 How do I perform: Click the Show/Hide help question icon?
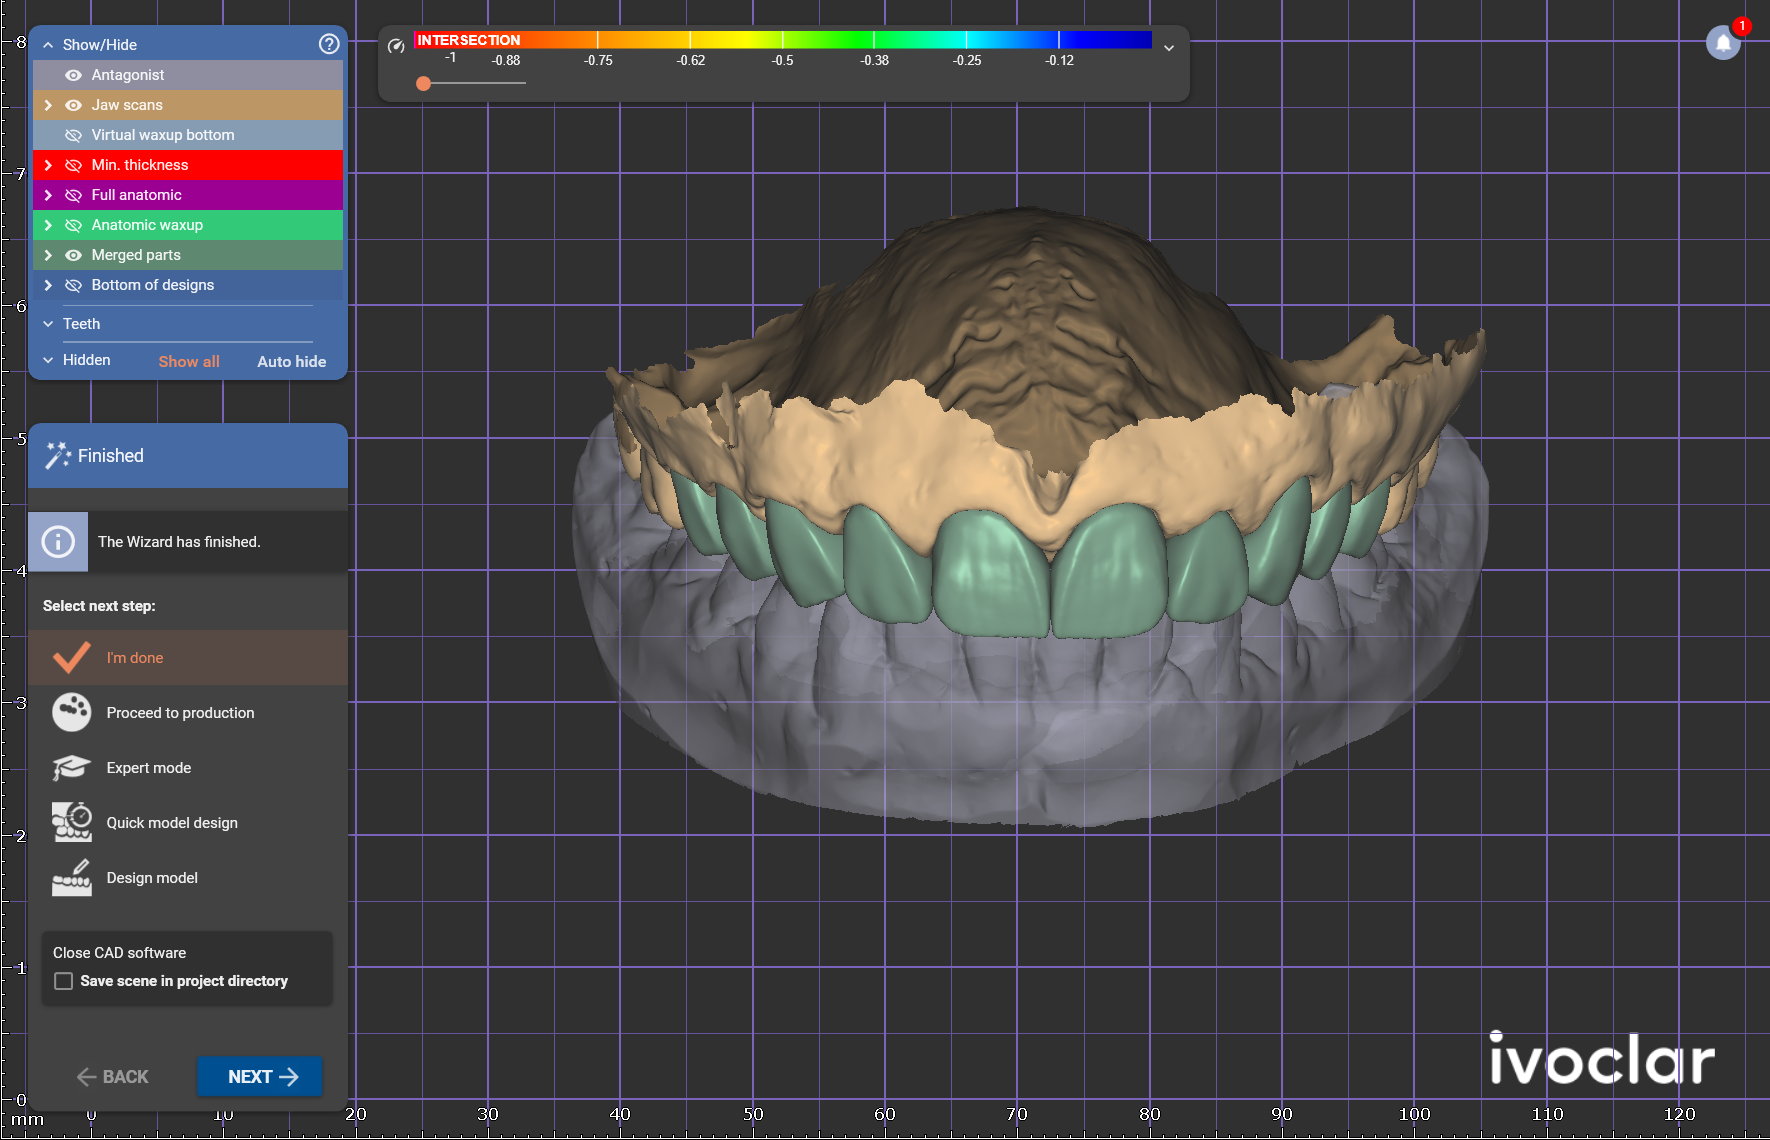point(329,44)
